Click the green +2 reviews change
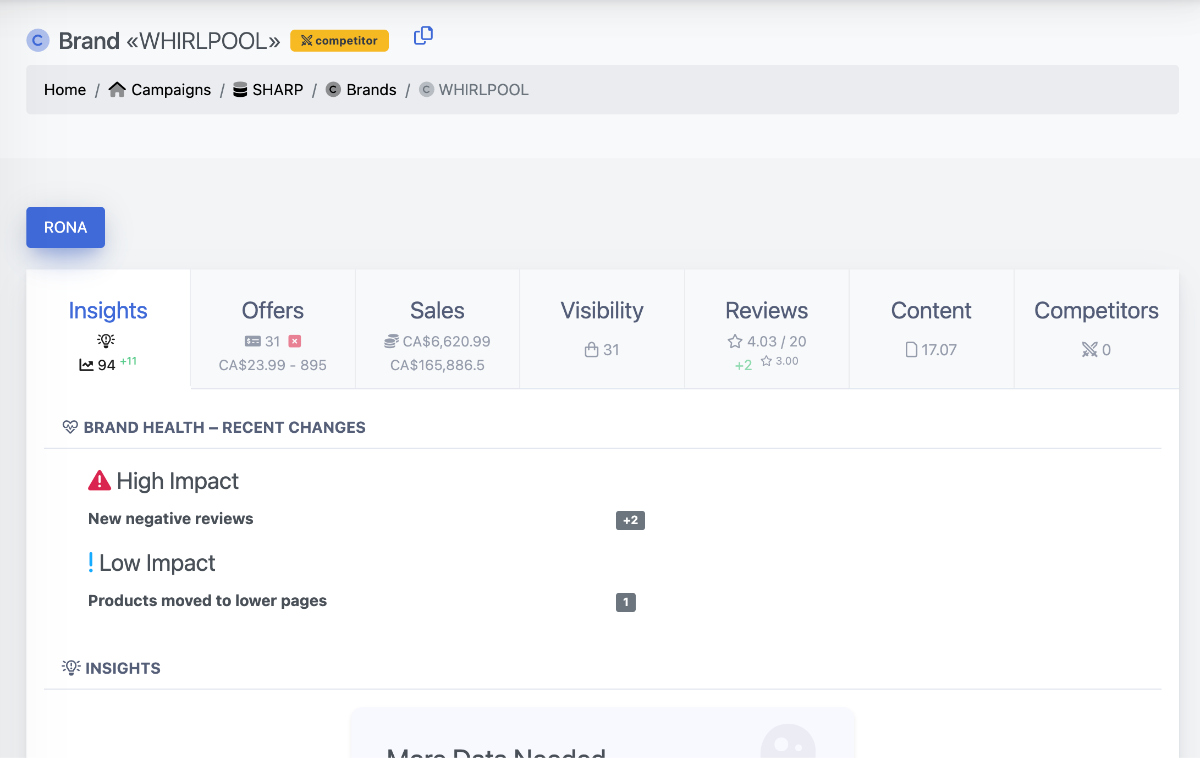Viewport: 1200px width, 758px height. [x=743, y=365]
